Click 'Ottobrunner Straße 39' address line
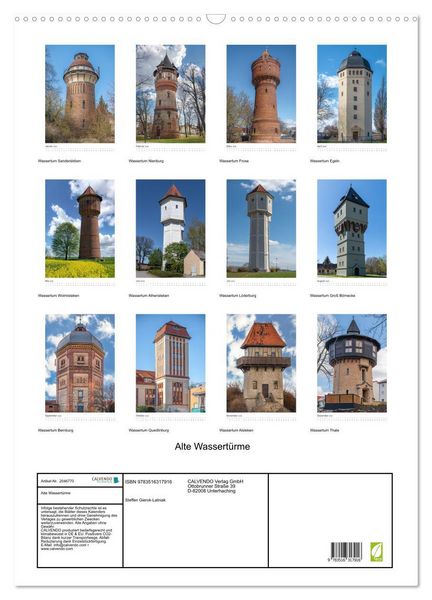The height and width of the screenshot is (600, 432). [x=211, y=486]
